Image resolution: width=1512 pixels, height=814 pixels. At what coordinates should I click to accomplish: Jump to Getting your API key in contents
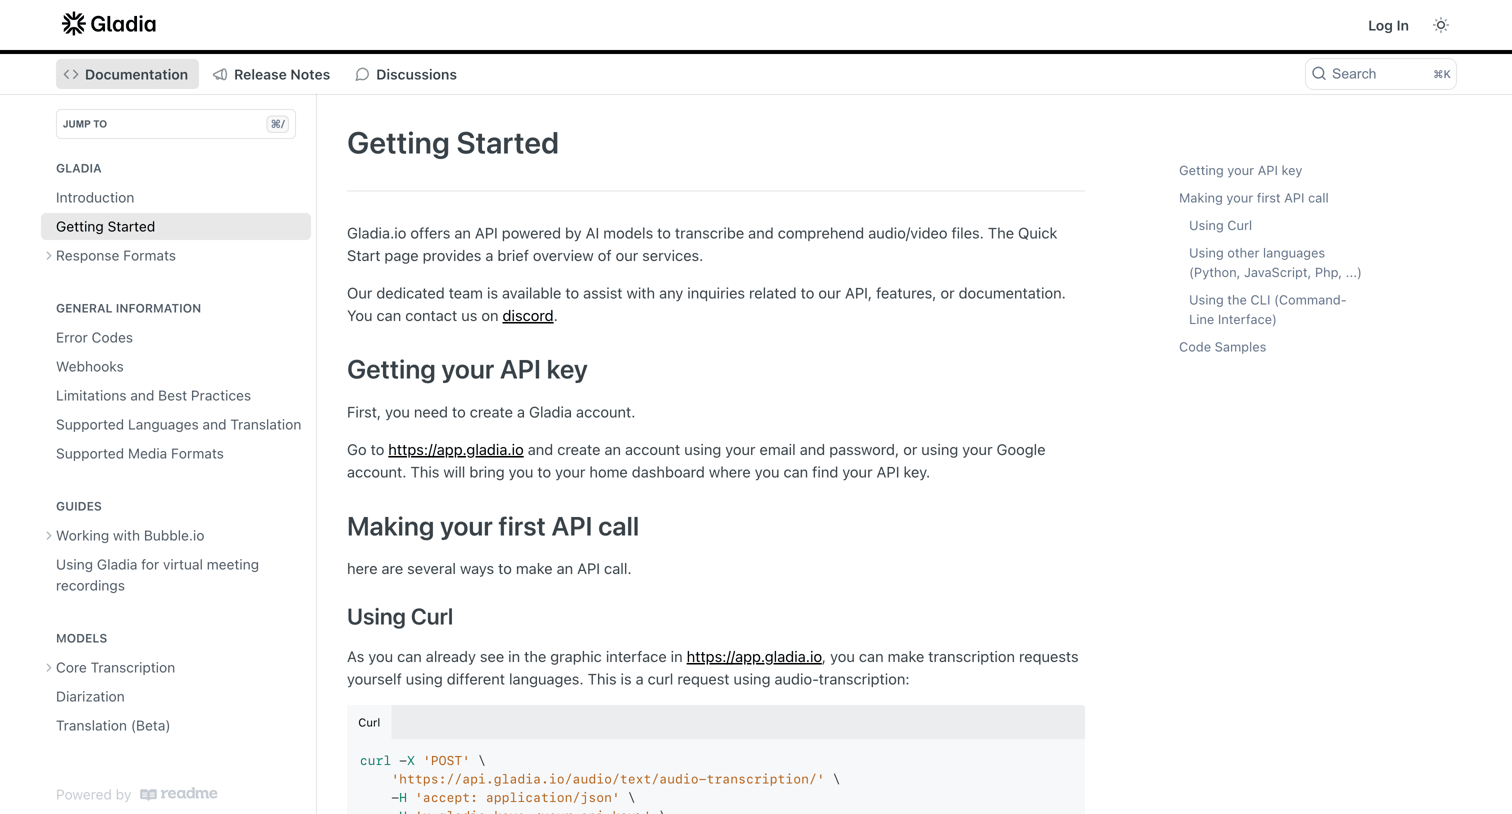pos(1240,171)
